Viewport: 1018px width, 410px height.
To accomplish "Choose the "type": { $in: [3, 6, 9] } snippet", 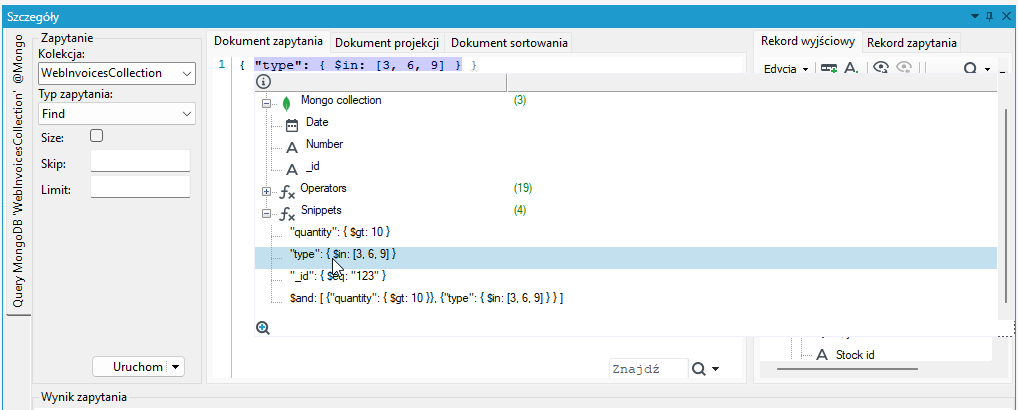I will [x=626, y=257].
